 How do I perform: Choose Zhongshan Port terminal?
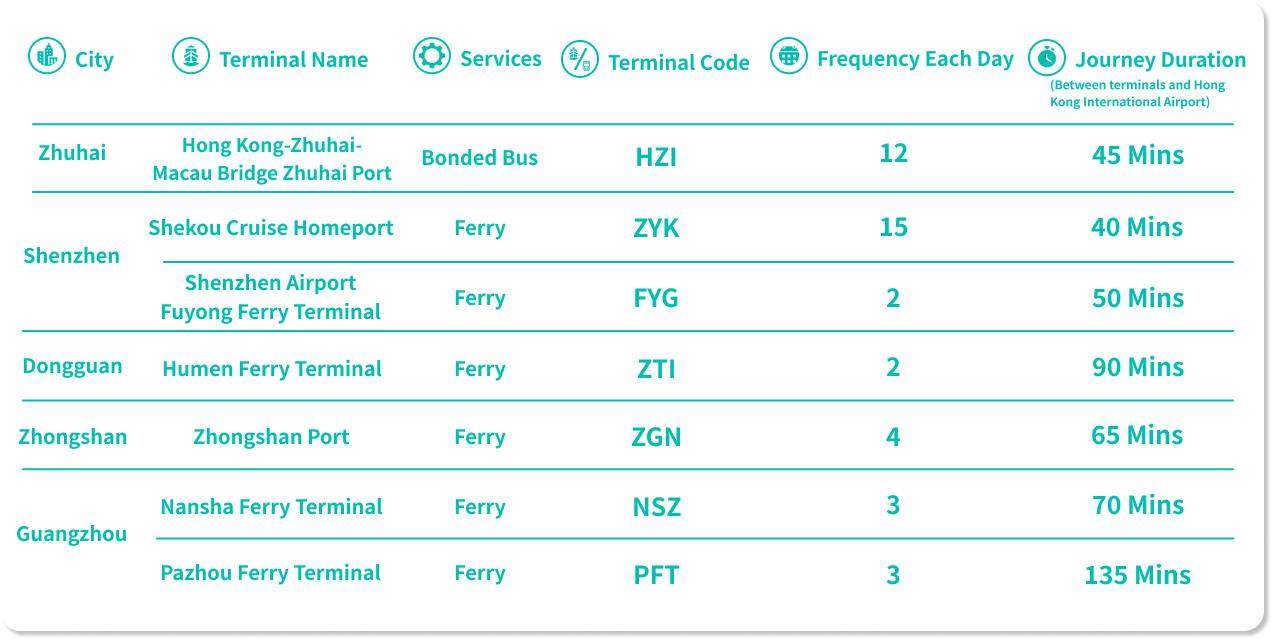271,437
